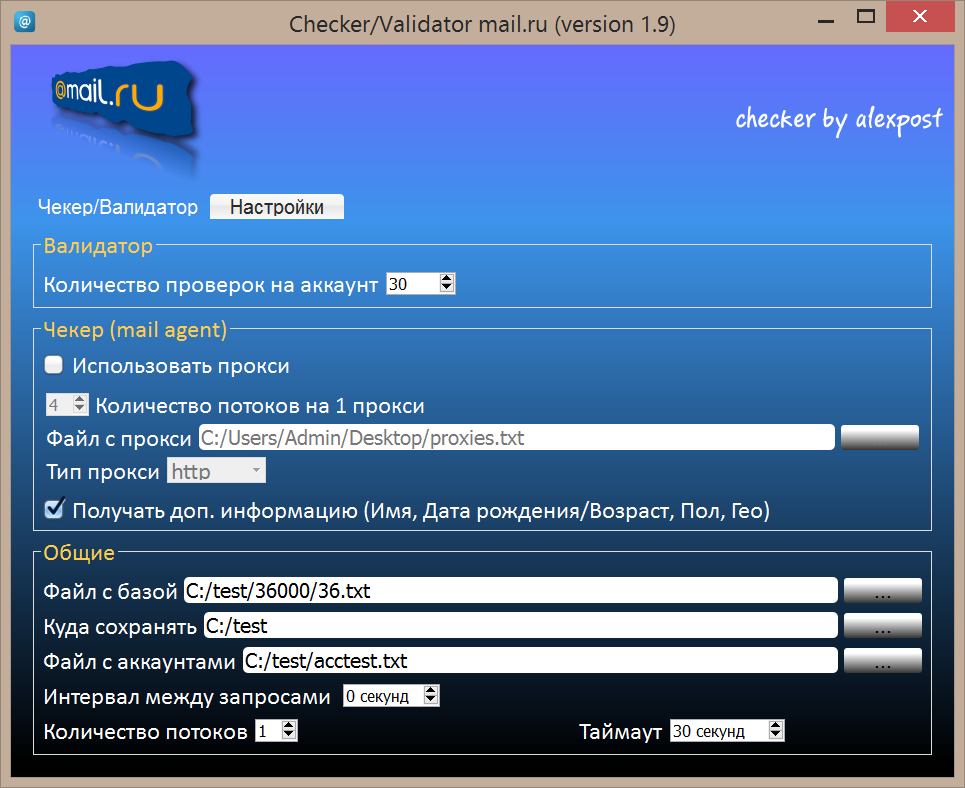
Task: Expand the Тип прокси http dropdown
Action: [x=217, y=471]
